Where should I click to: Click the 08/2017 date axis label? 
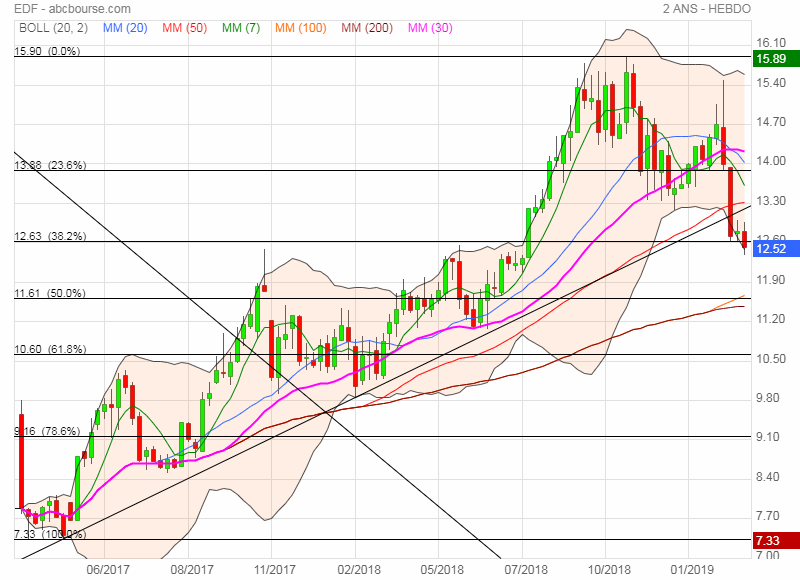[x=192, y=570]
